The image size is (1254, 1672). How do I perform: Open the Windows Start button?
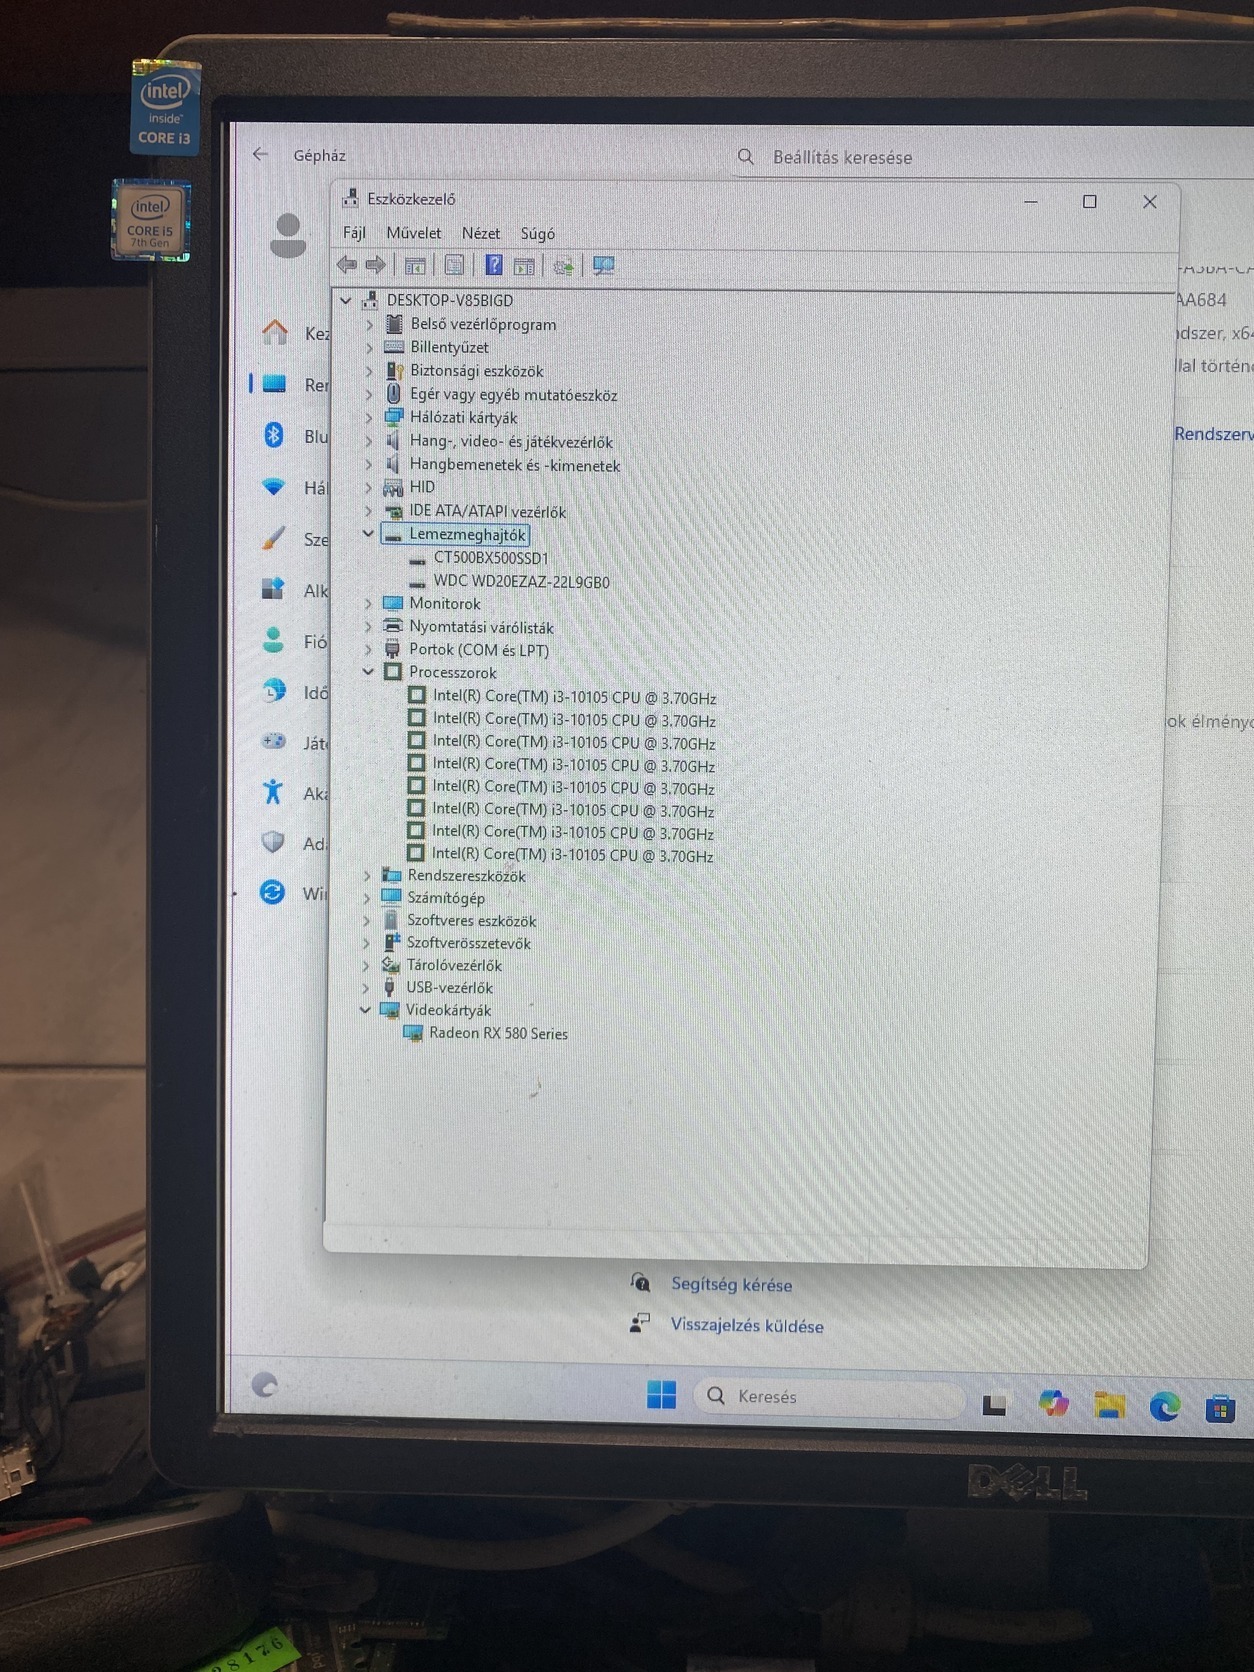(x=661, y=1394)
